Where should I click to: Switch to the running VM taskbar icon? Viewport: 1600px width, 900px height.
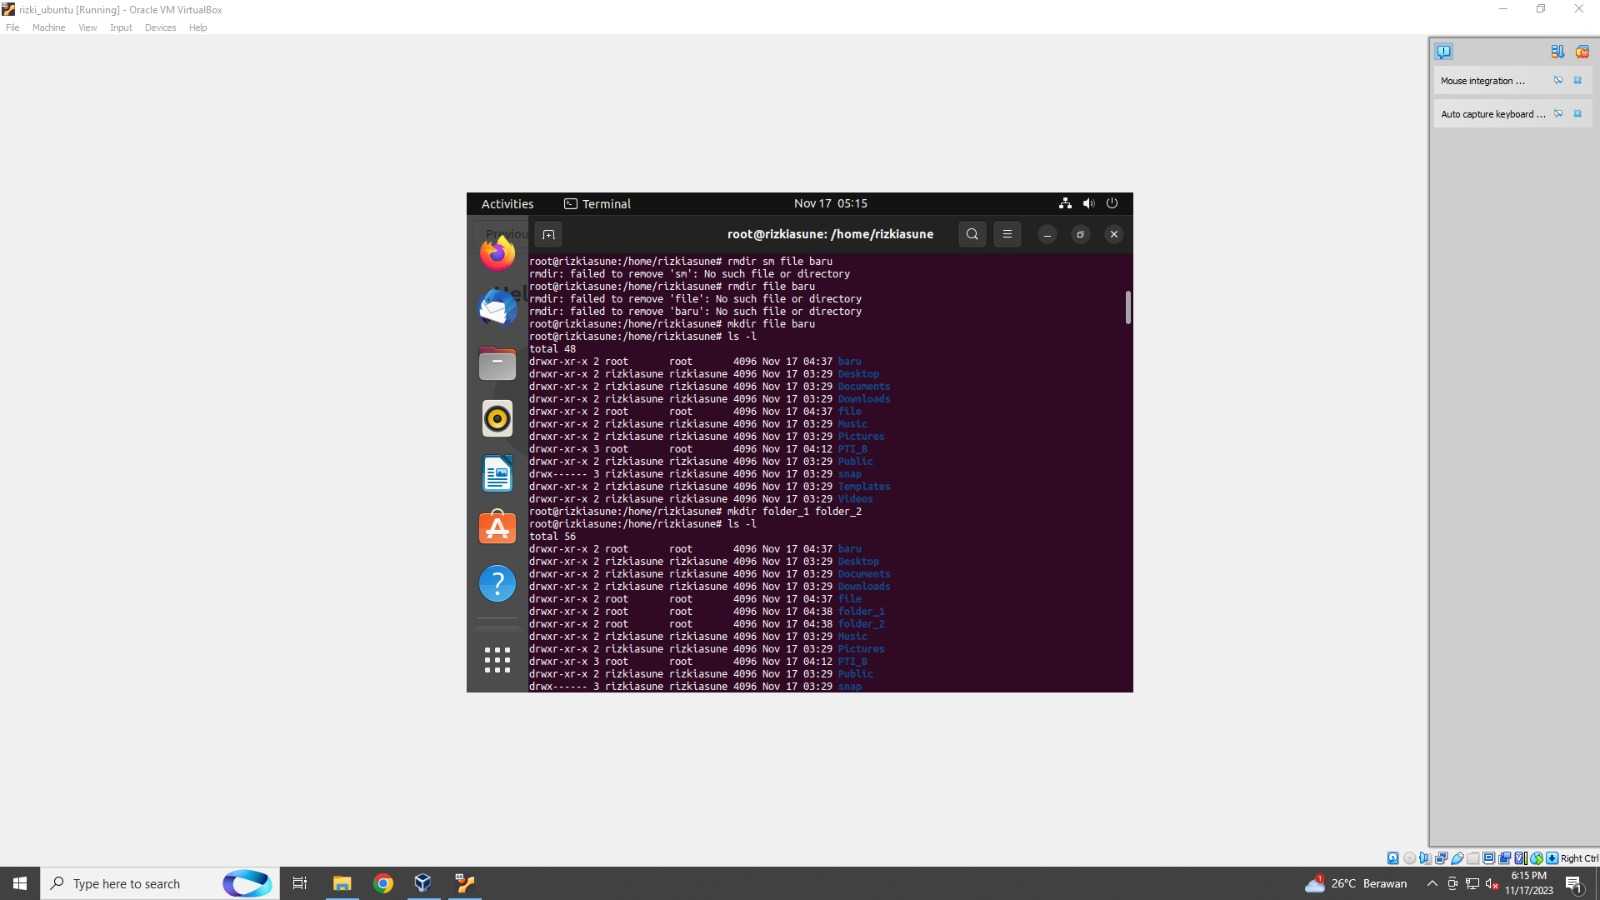pyautogui.click(x=465, y=883)
